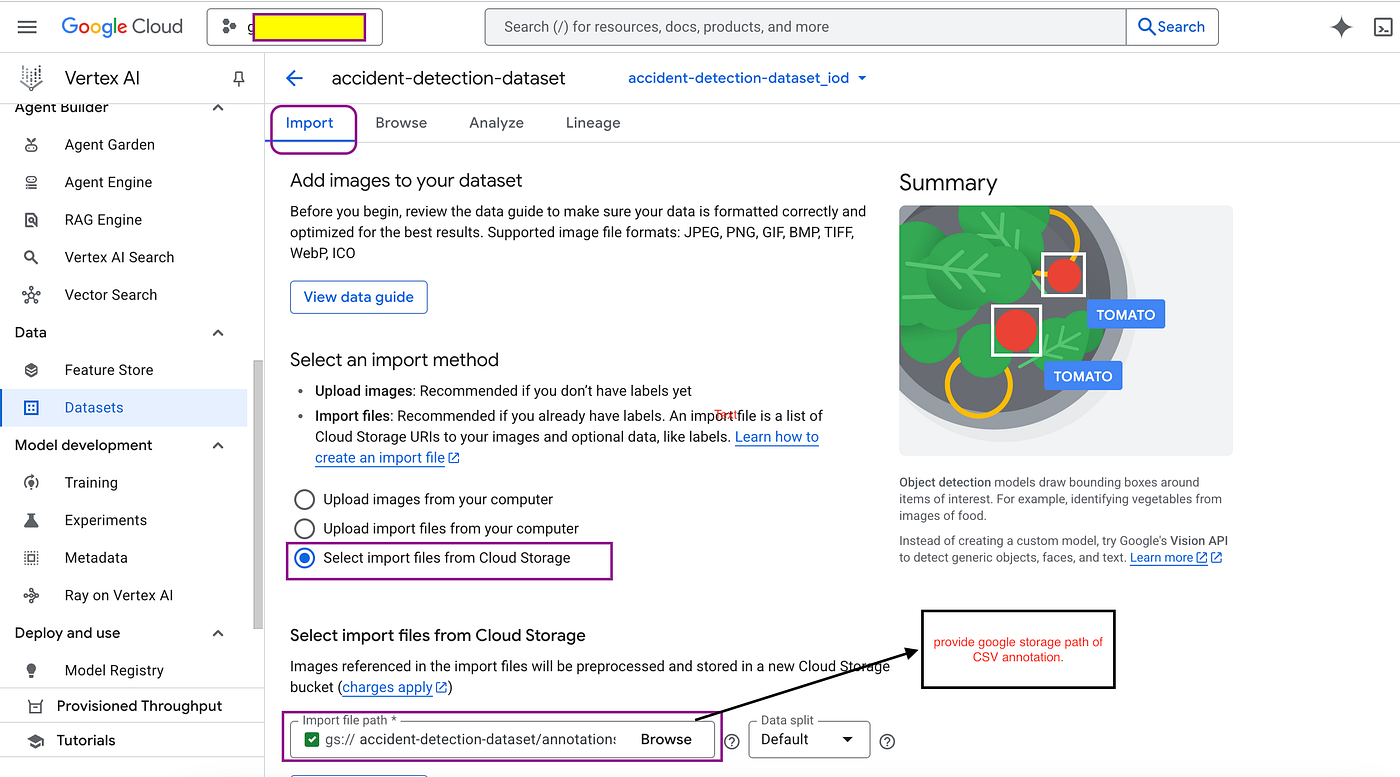
Task: Click the Metadata icon
Action: [31, 558]
